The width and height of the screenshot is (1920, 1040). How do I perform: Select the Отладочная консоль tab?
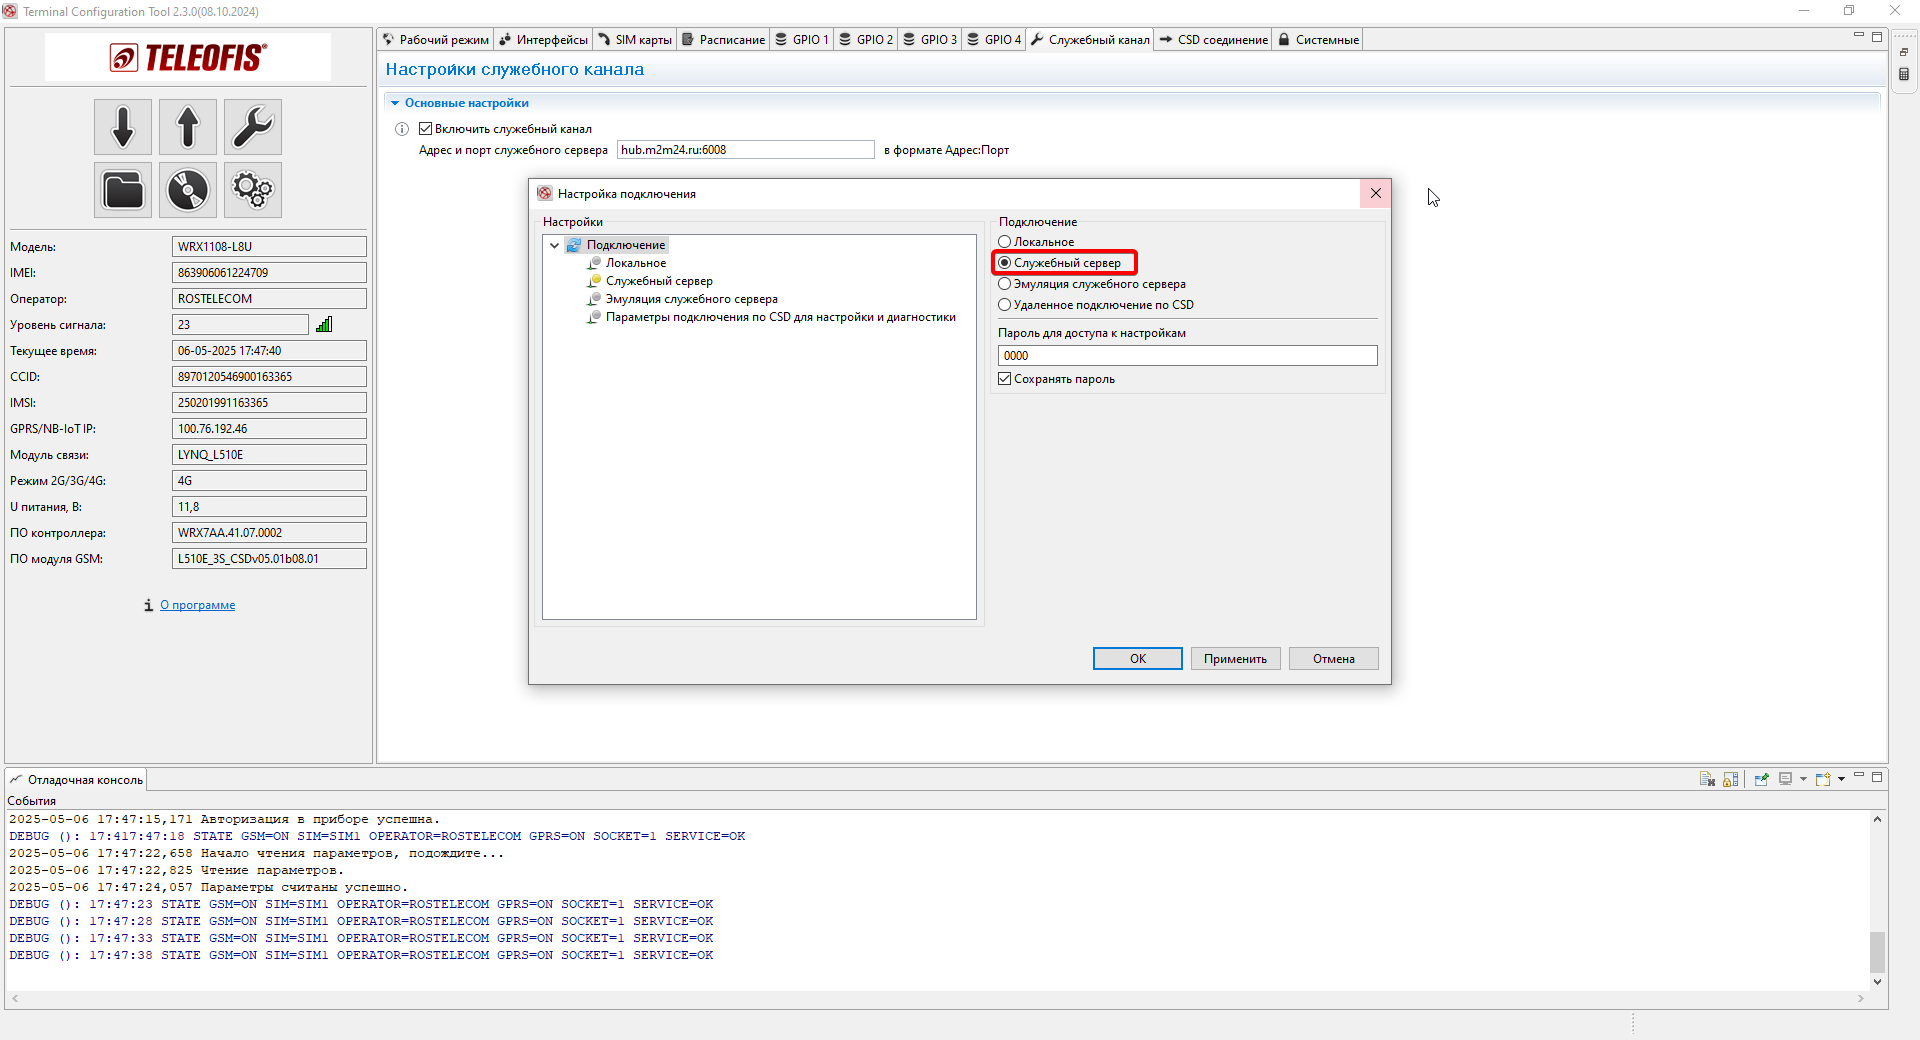tap(76, 780)
